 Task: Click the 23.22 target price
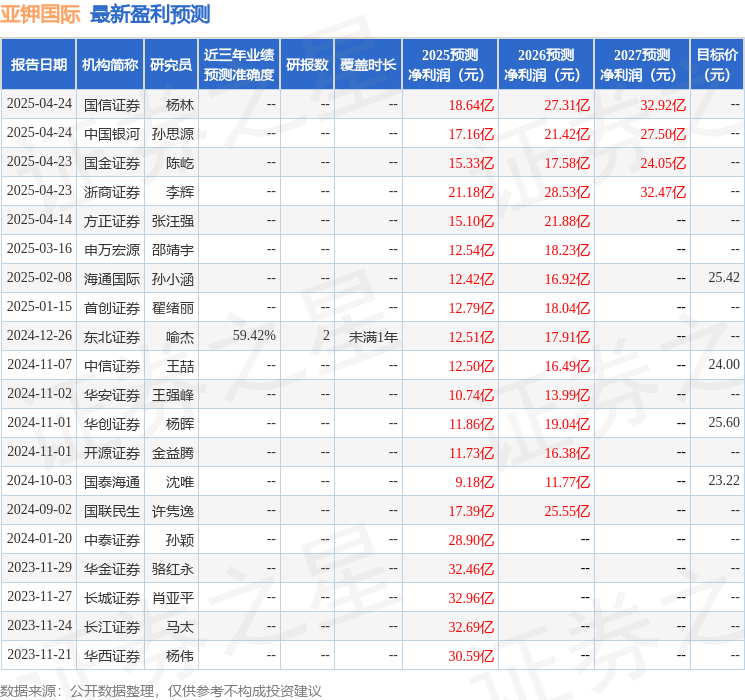(x=724, y=480)
